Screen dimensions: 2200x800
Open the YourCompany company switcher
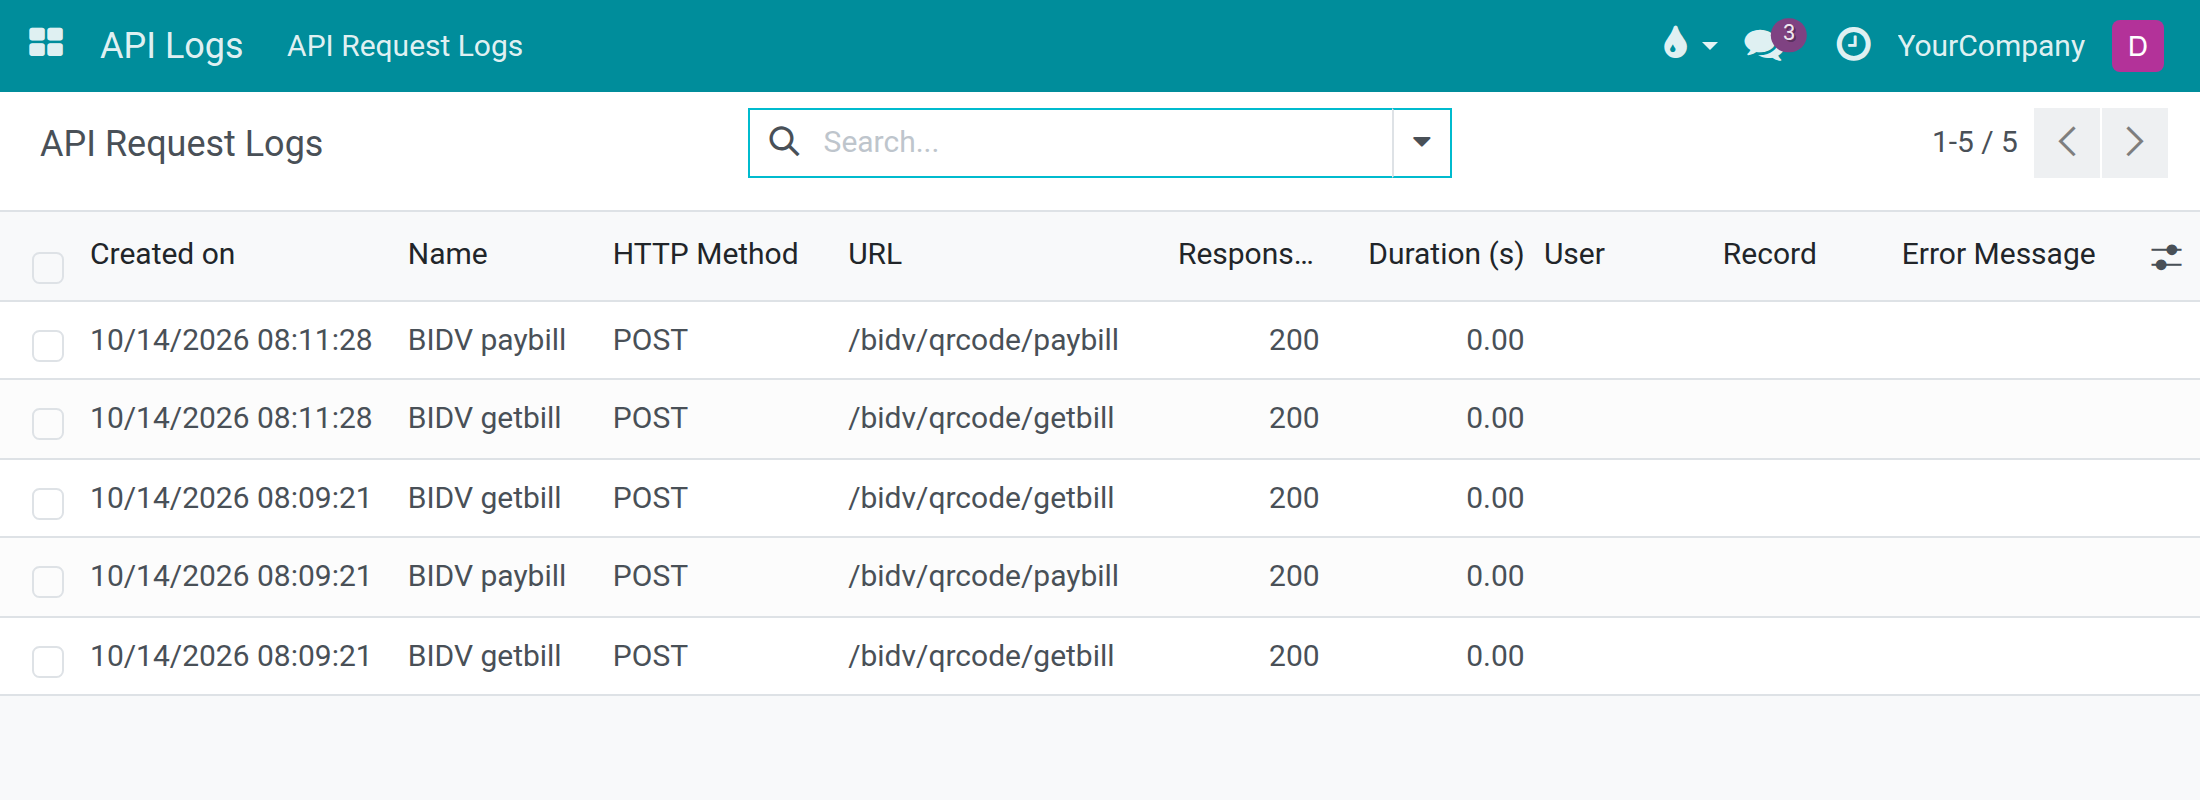point(1991,46)
